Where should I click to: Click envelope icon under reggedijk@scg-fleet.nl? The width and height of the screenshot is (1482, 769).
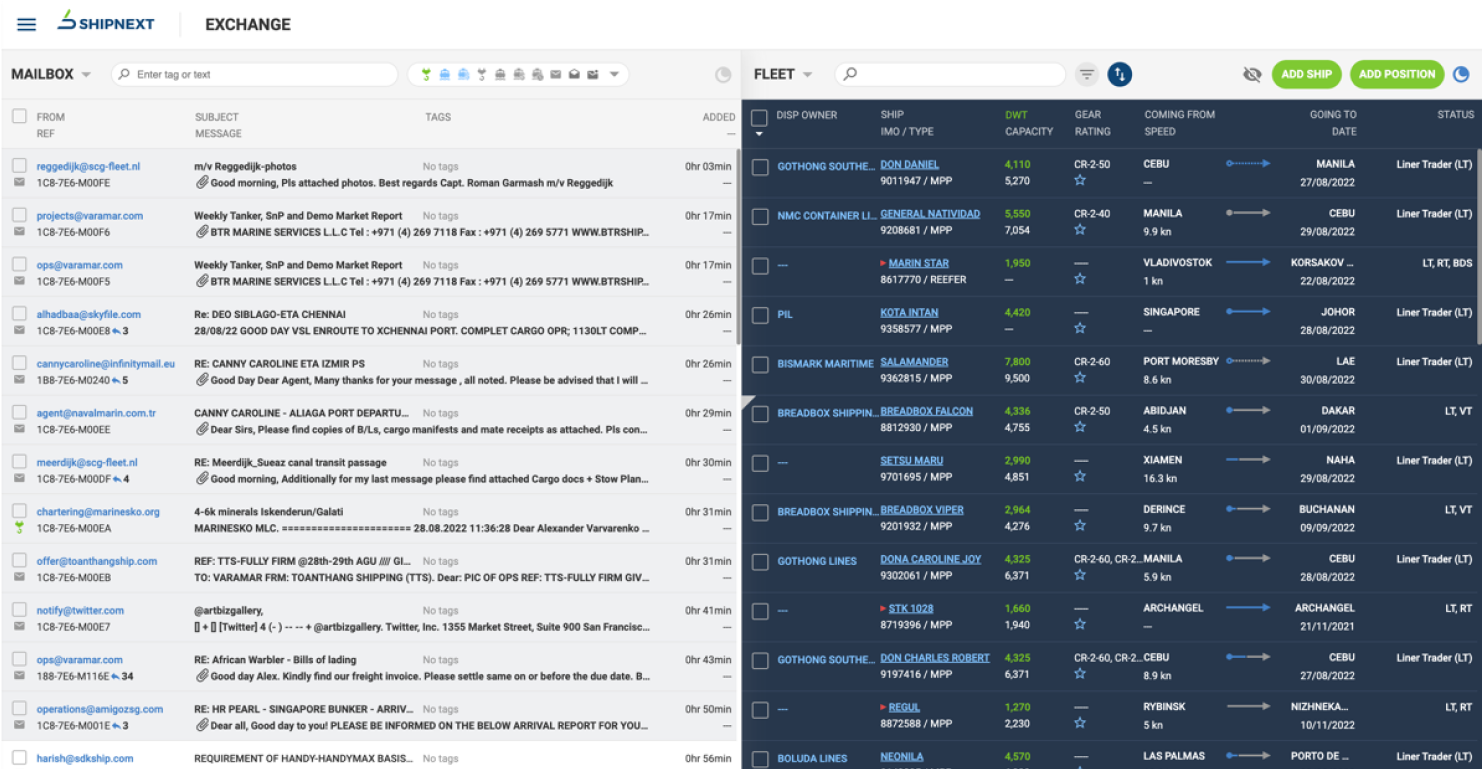pyautogui.click(x=19, y=183)
